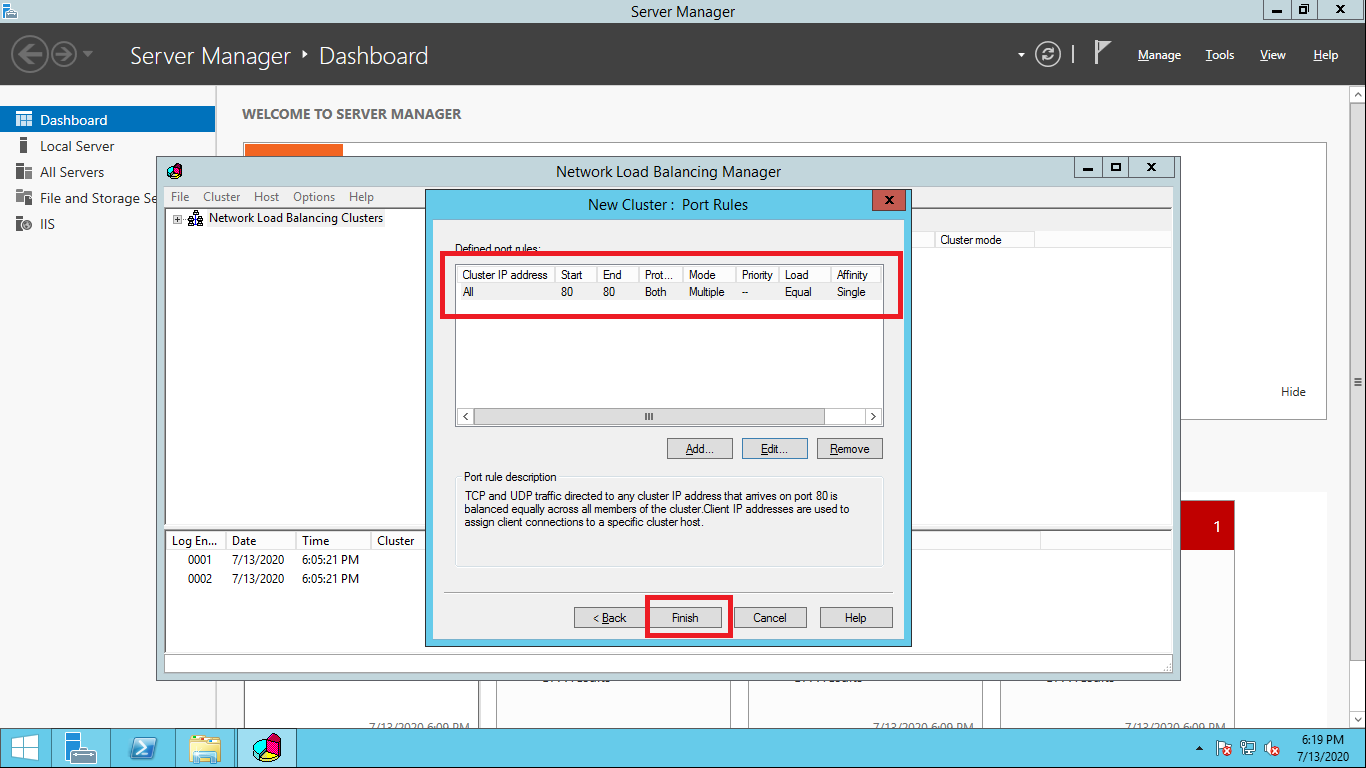
Task: Sort port rules by Start column
Action: click(x=576, y=275)
